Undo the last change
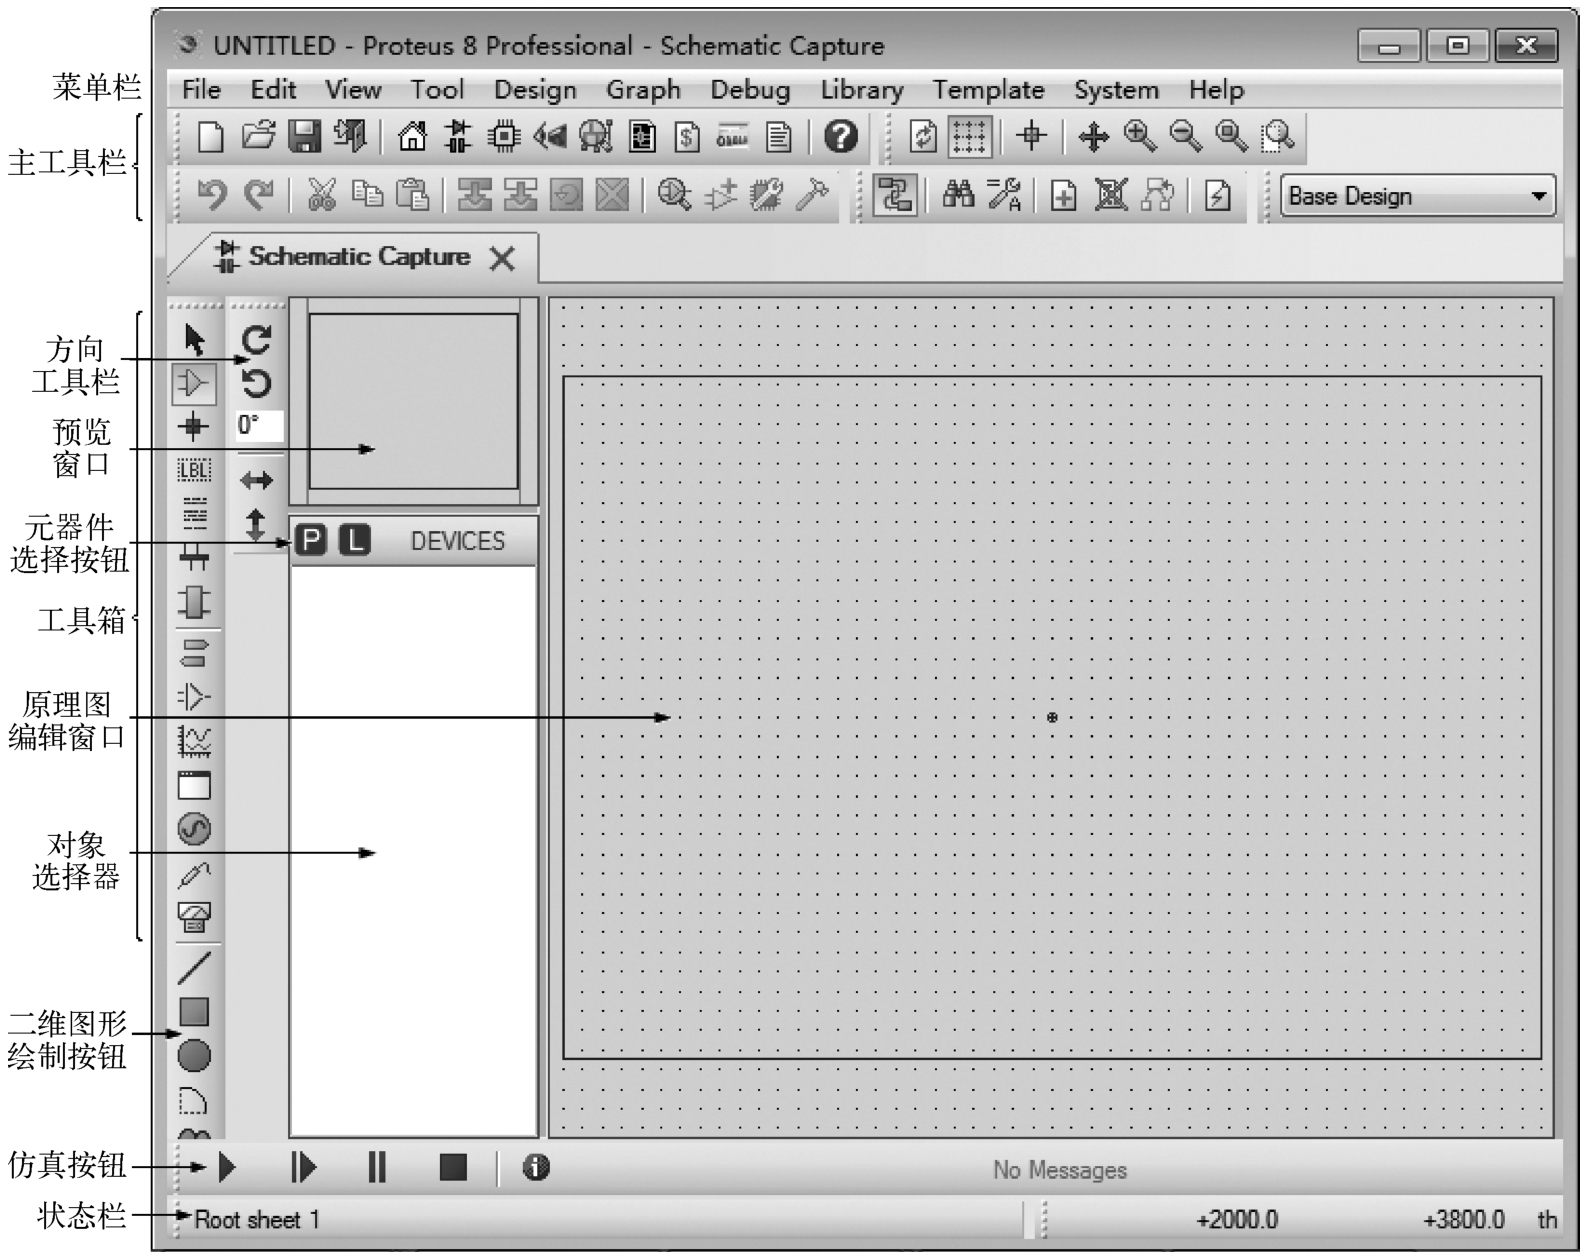The height and width of the screenshot is (1256, 1583). [x=211, y=195]
